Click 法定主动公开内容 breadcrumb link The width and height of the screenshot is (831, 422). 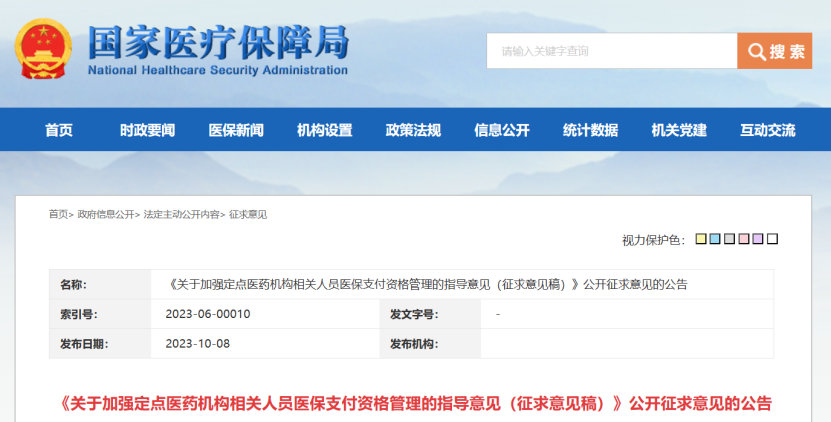[182, 214]
